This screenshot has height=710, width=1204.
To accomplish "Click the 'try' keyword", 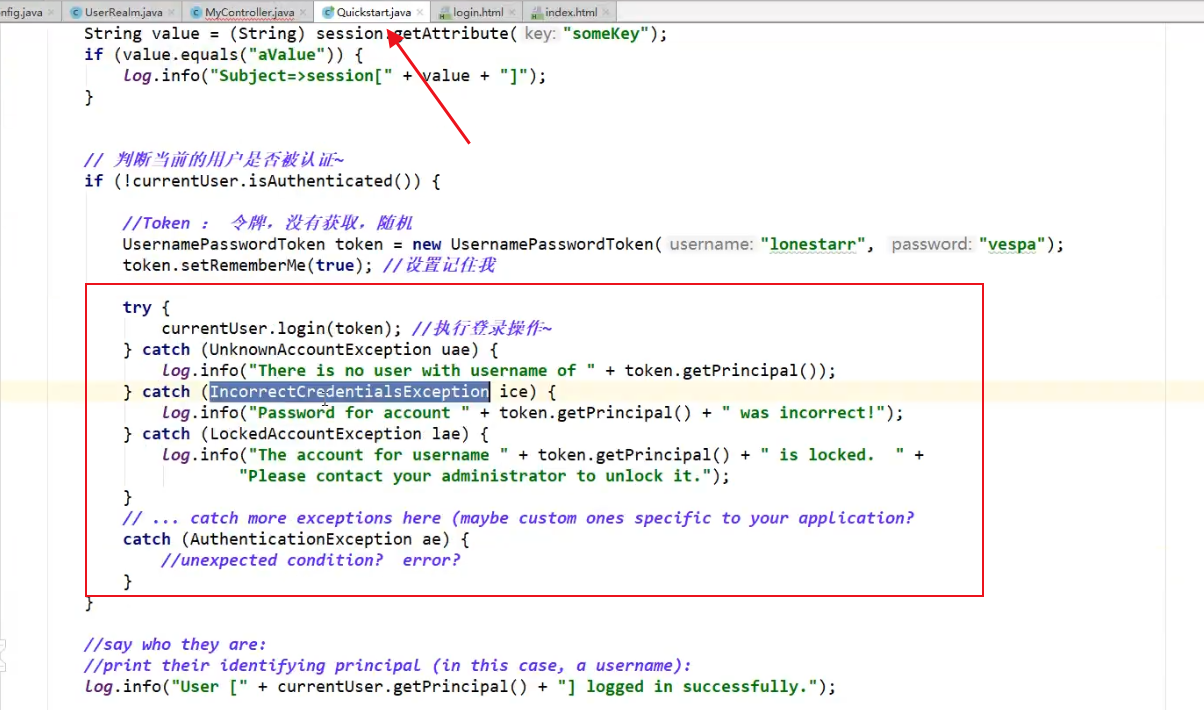I will [137, 307].
